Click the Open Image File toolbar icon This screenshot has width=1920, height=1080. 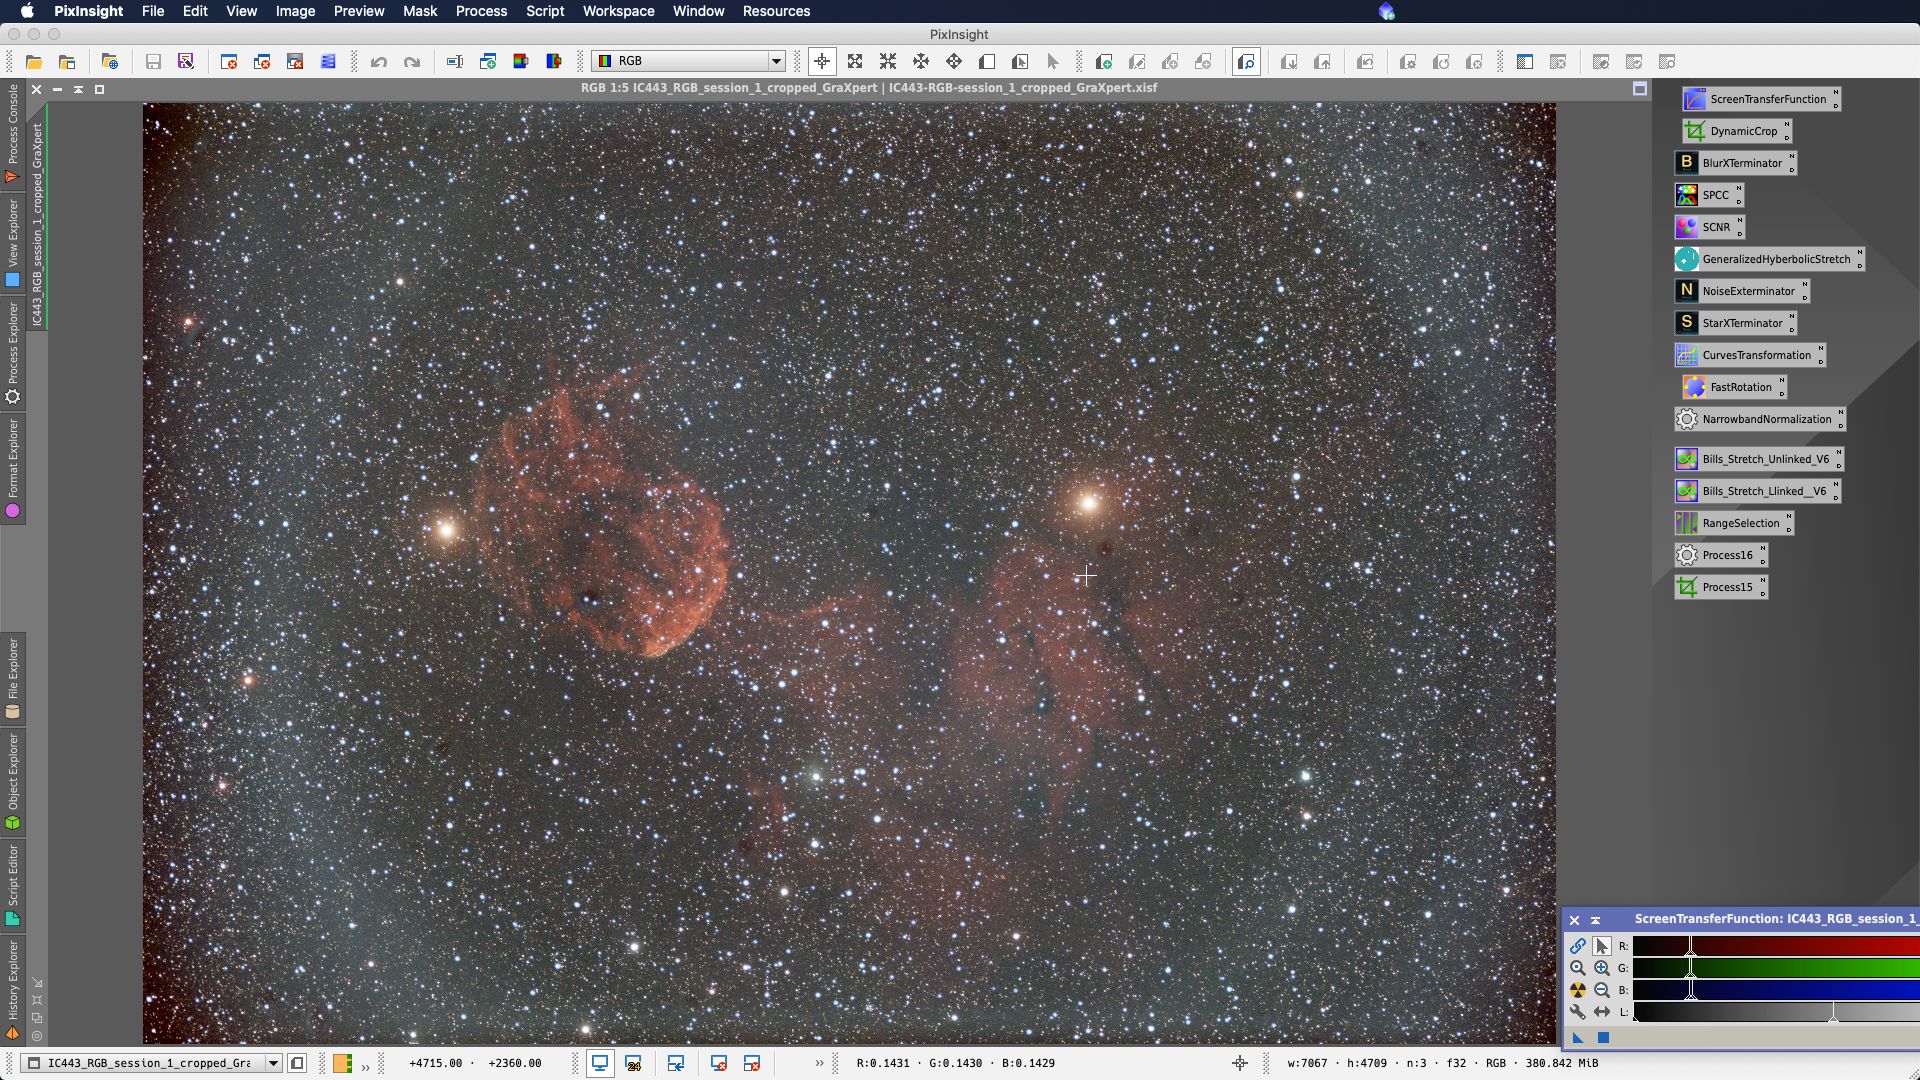coord(34,62)
